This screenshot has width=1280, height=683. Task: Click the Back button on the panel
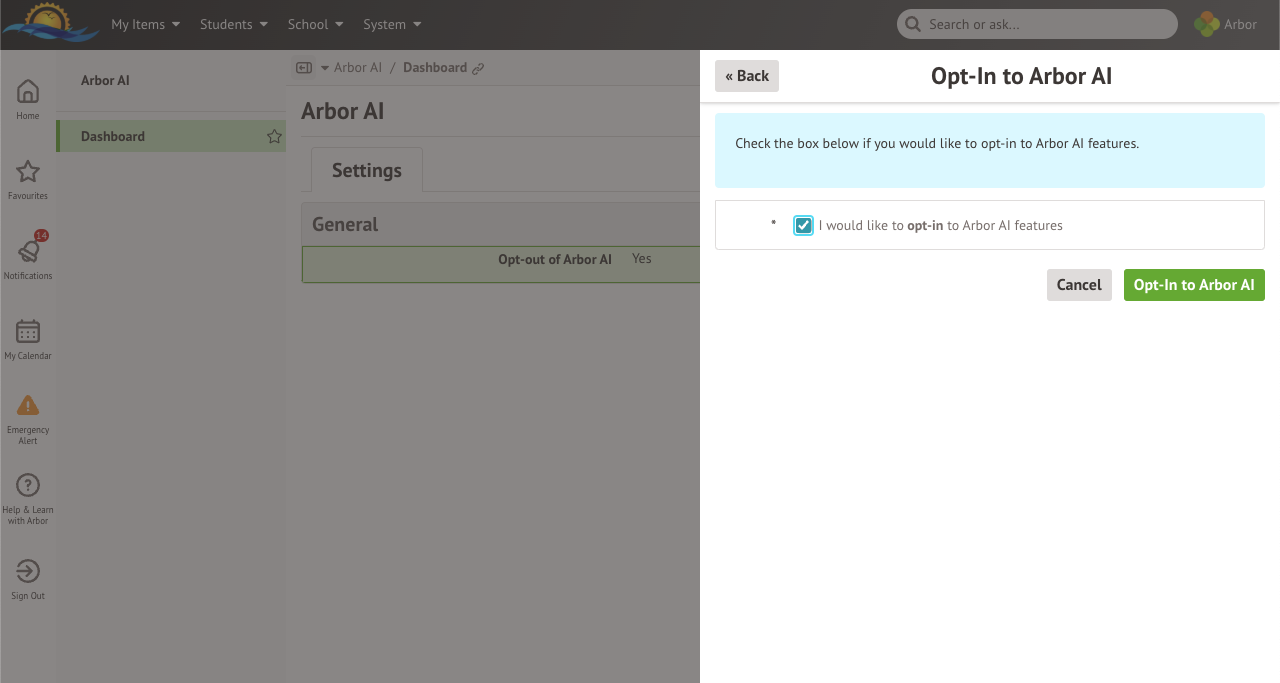(x=746, y=75)
